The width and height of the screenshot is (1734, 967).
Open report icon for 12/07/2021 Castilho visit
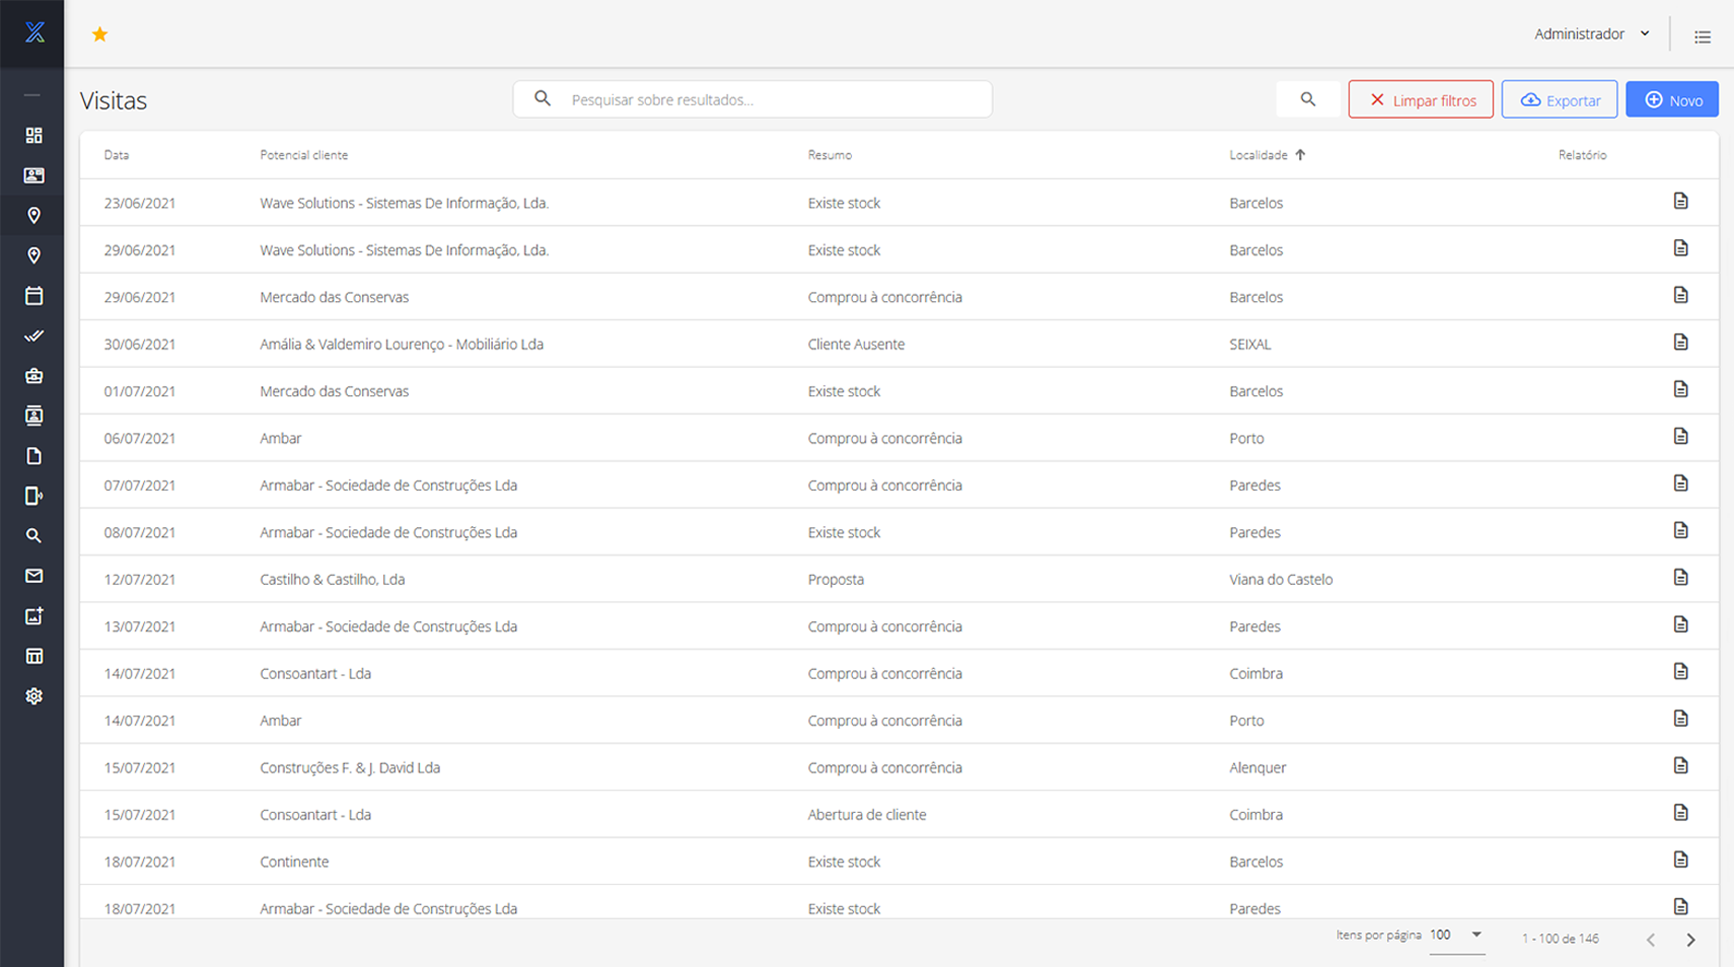(x=1680, y=578)
